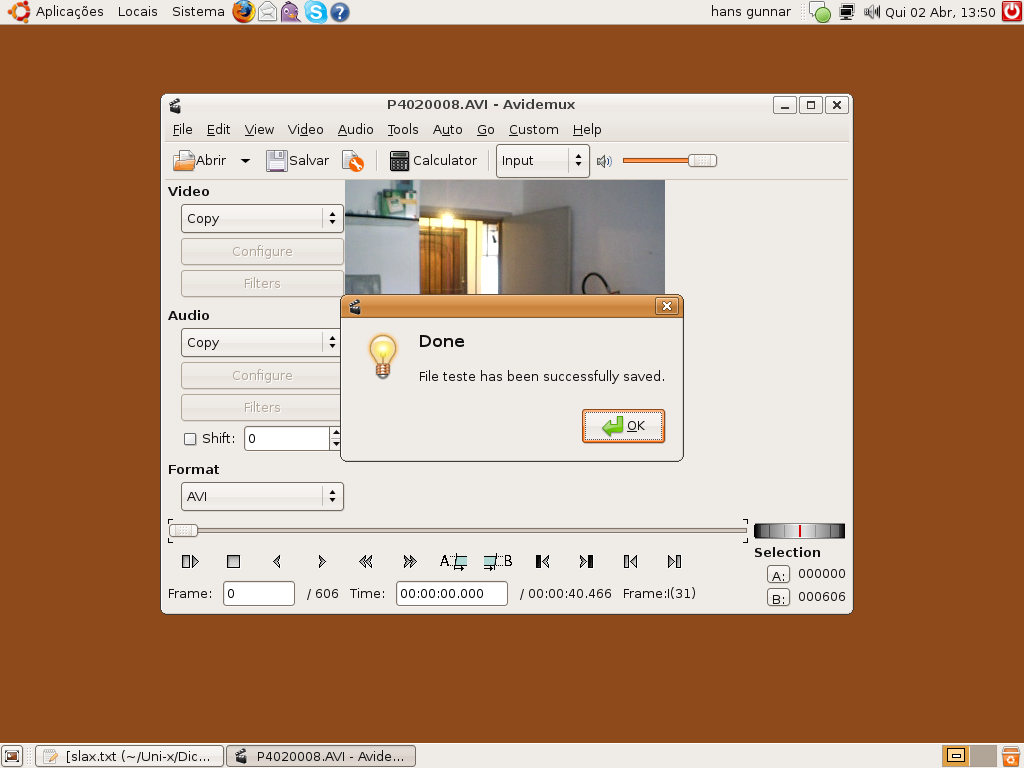Open the Help menu
Image resolution: width=1024 pixels, height=768 pixels.
tap(587, 129)
